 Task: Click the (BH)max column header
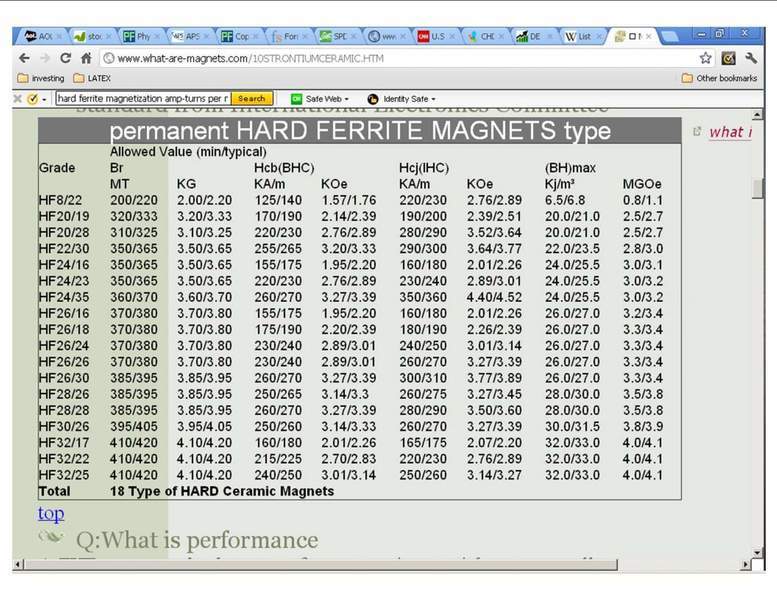click(x=570, y=168)
